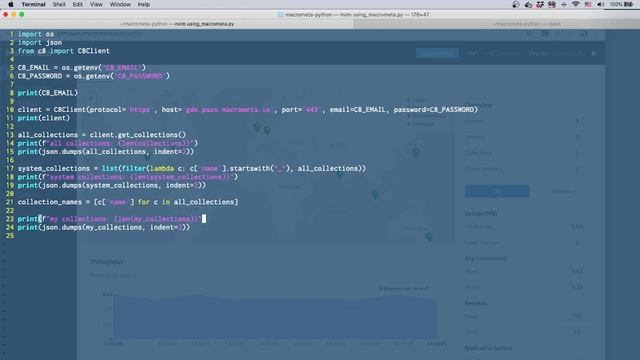Click print(json.dumps(all_collections line

click(106, 151)
